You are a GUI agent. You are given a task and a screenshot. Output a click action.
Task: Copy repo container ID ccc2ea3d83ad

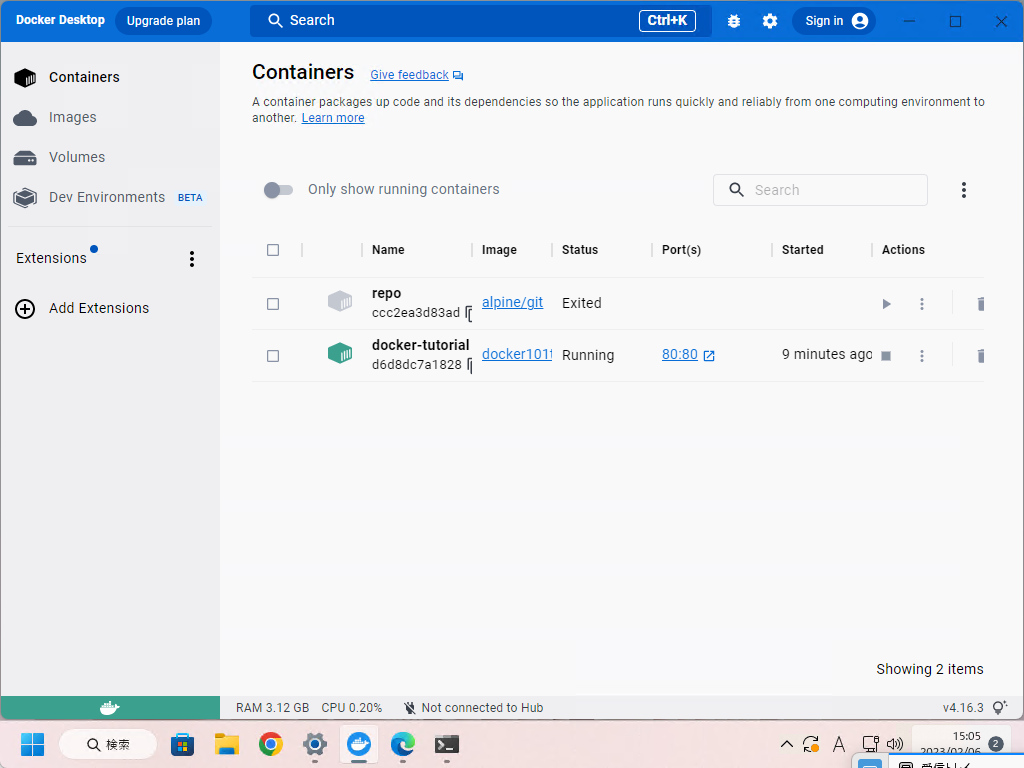click(x=469, y=313)
